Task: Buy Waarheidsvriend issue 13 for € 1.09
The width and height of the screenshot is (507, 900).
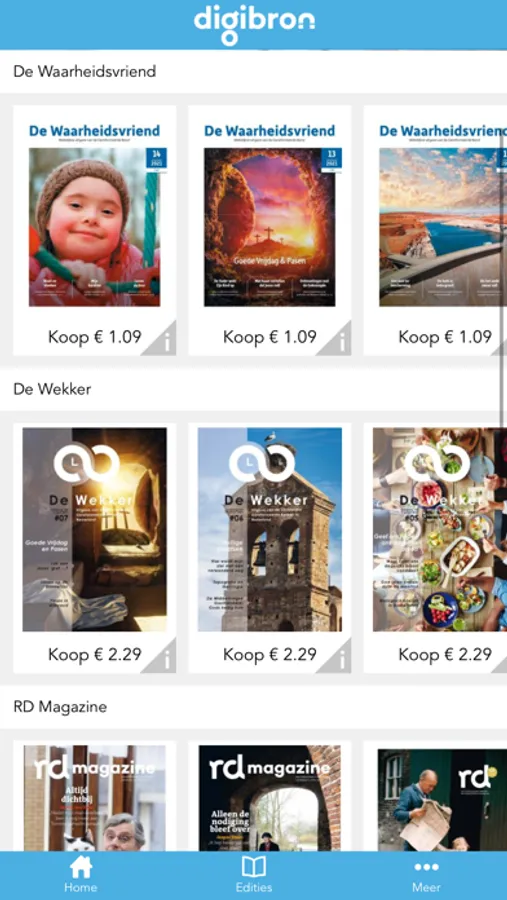Action: [x=270, y=337]
